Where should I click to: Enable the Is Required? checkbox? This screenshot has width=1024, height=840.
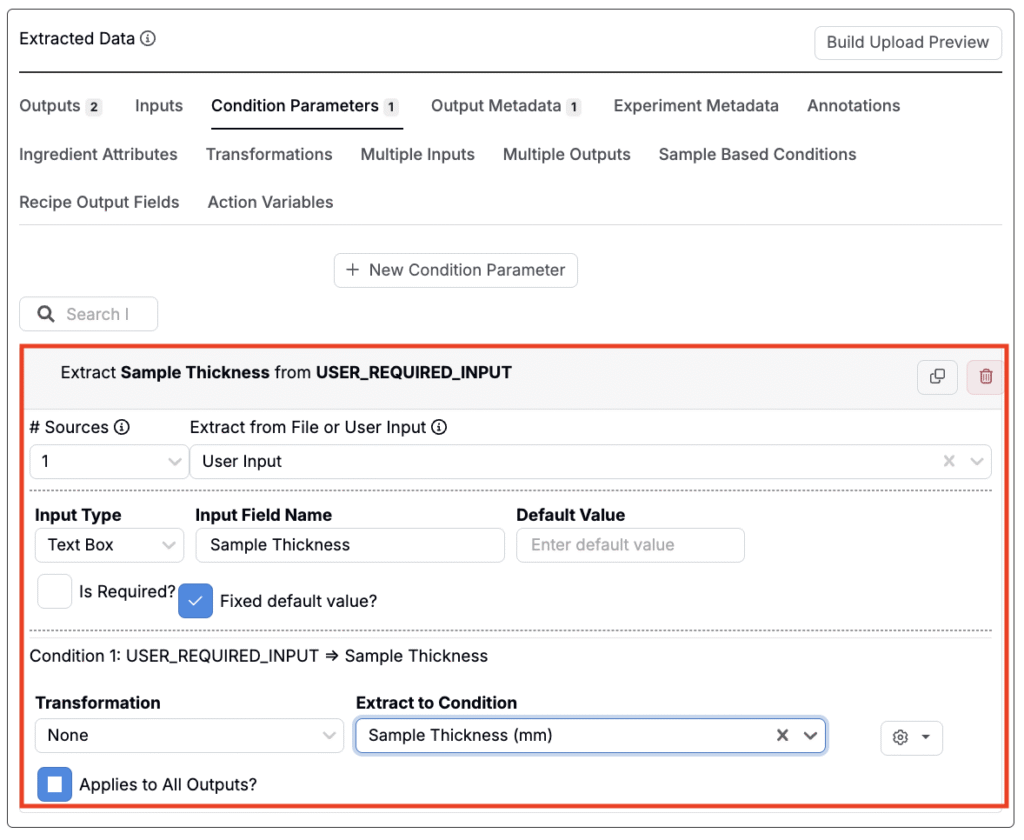coord(54,591)
